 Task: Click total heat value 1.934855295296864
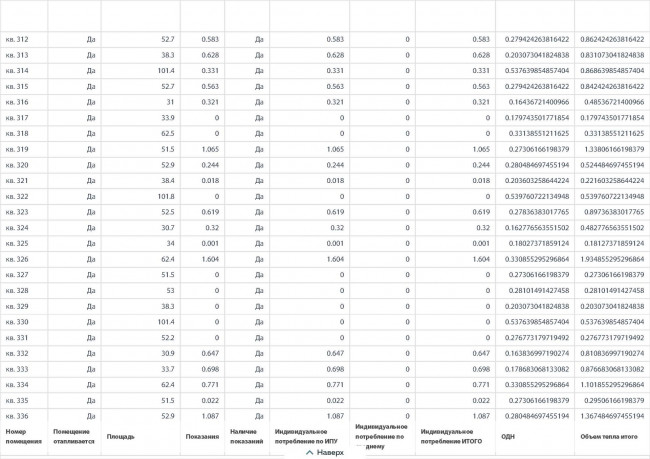point(612,259)
